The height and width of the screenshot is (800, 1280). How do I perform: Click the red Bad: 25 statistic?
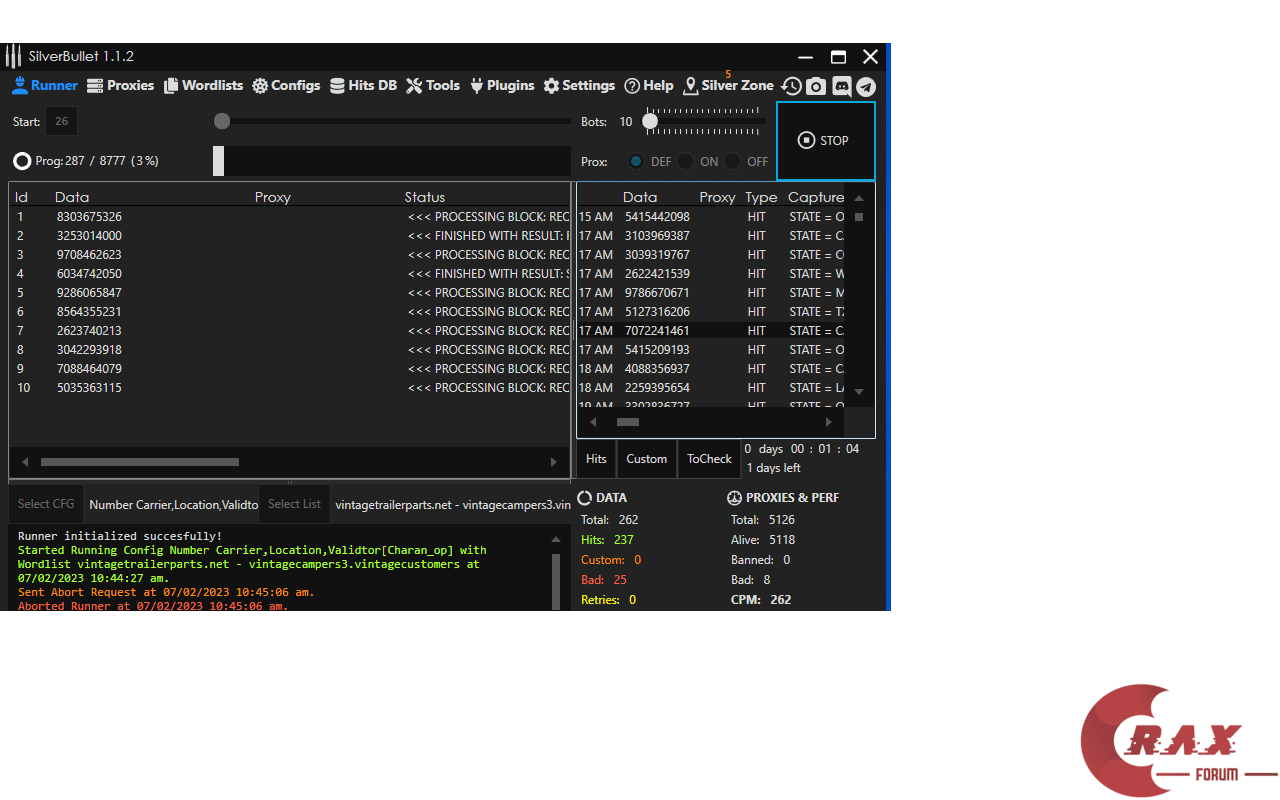pyautogui.click(x=604, y=580)
